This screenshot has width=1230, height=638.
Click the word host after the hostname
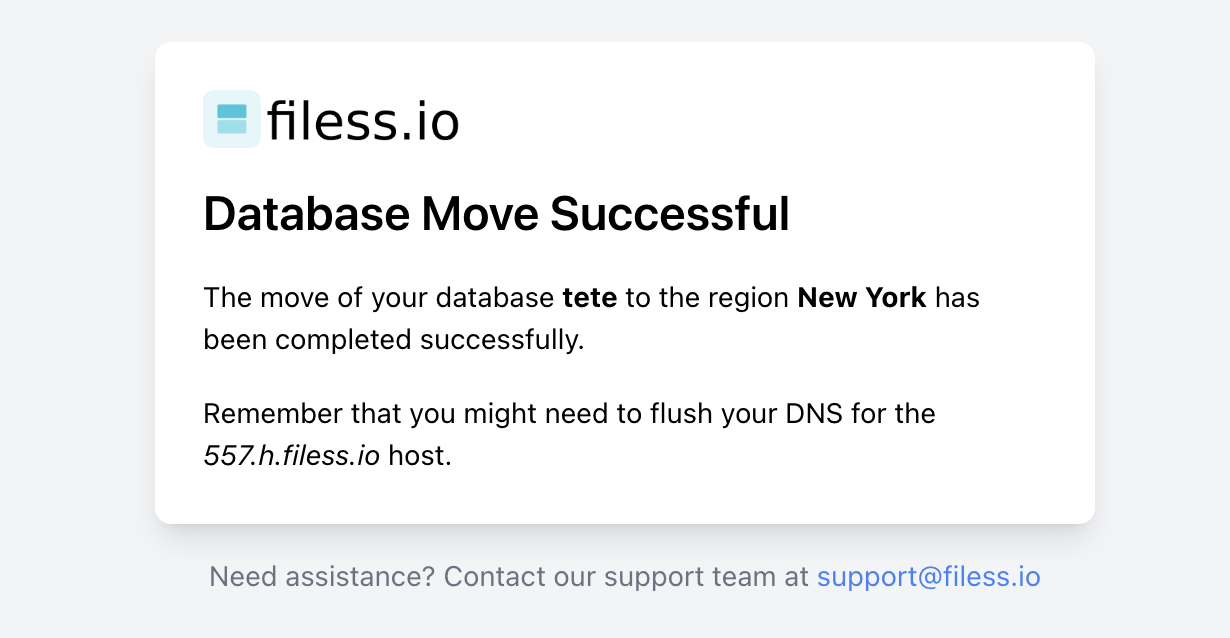(420, 456)
